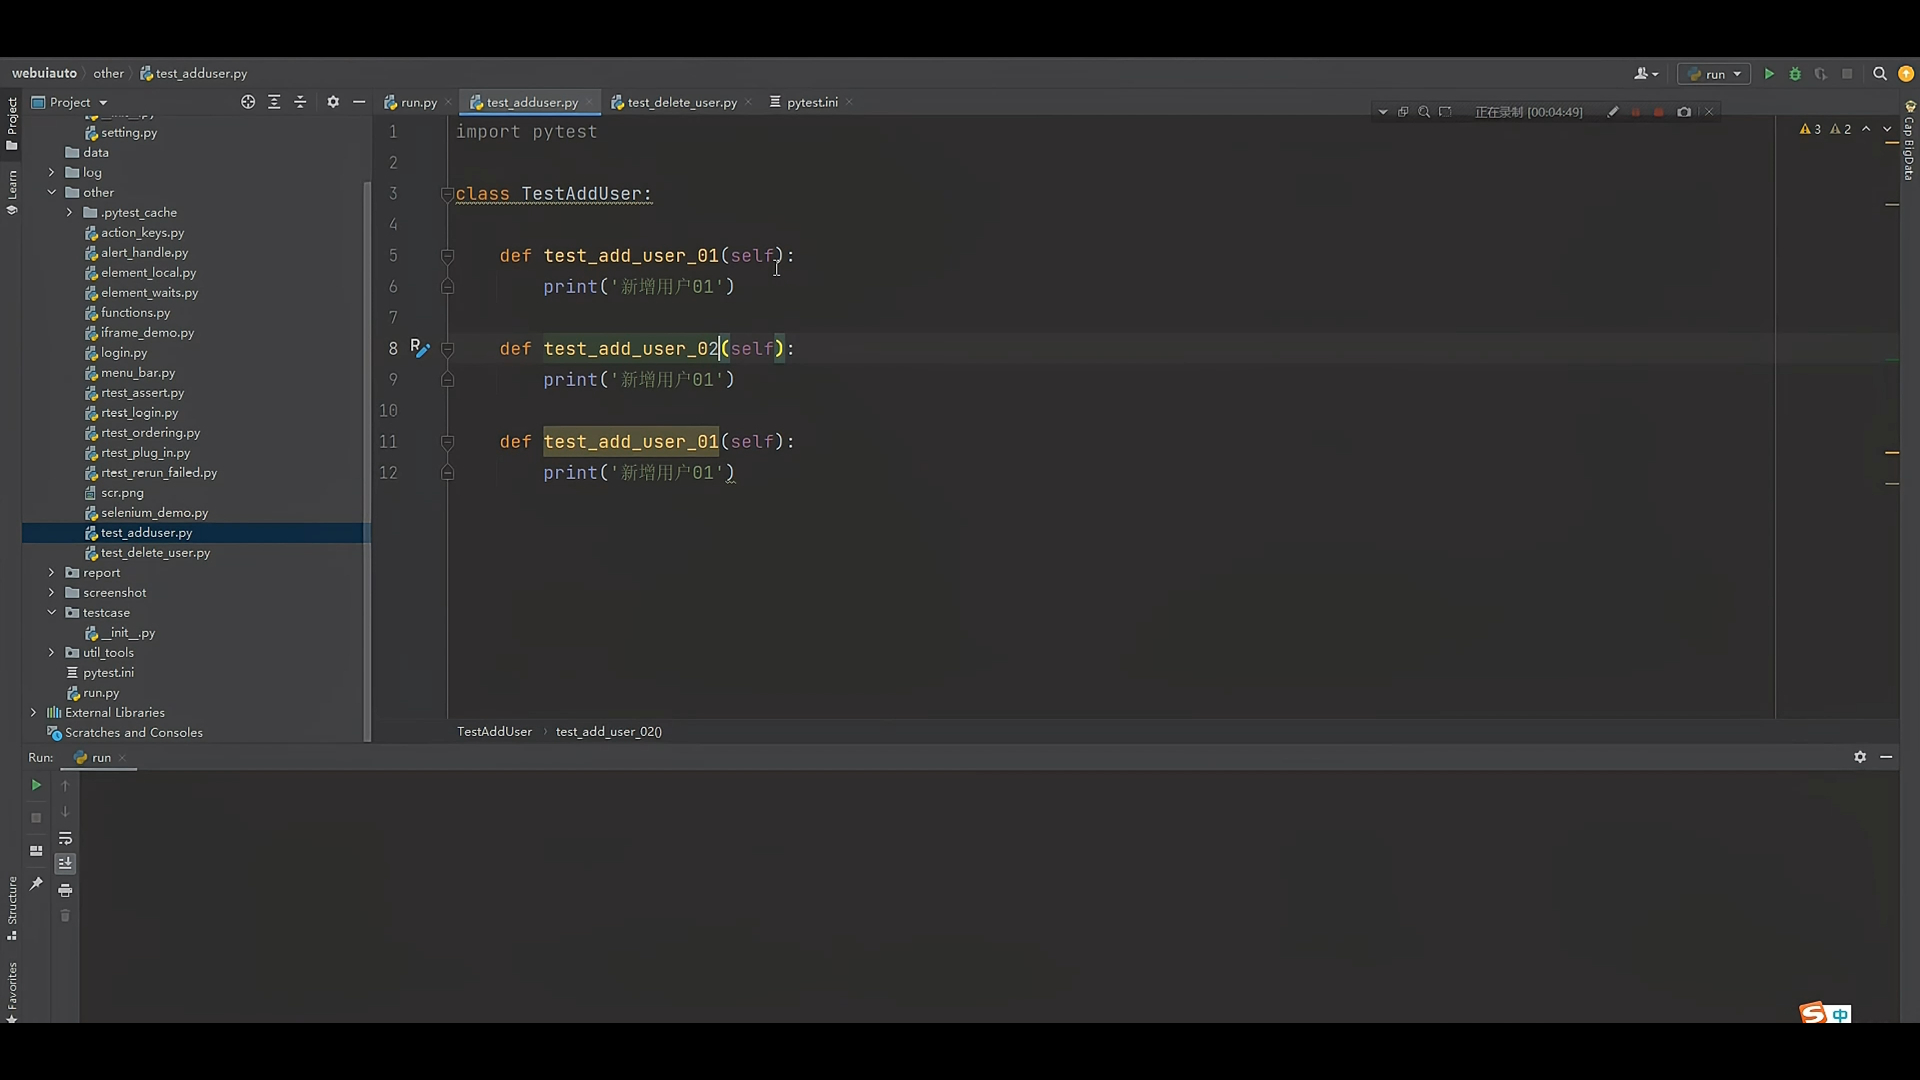Open the Favorites tool window
The width and height of the screenshot is (1920, 1080).
(x=12, y=991)
